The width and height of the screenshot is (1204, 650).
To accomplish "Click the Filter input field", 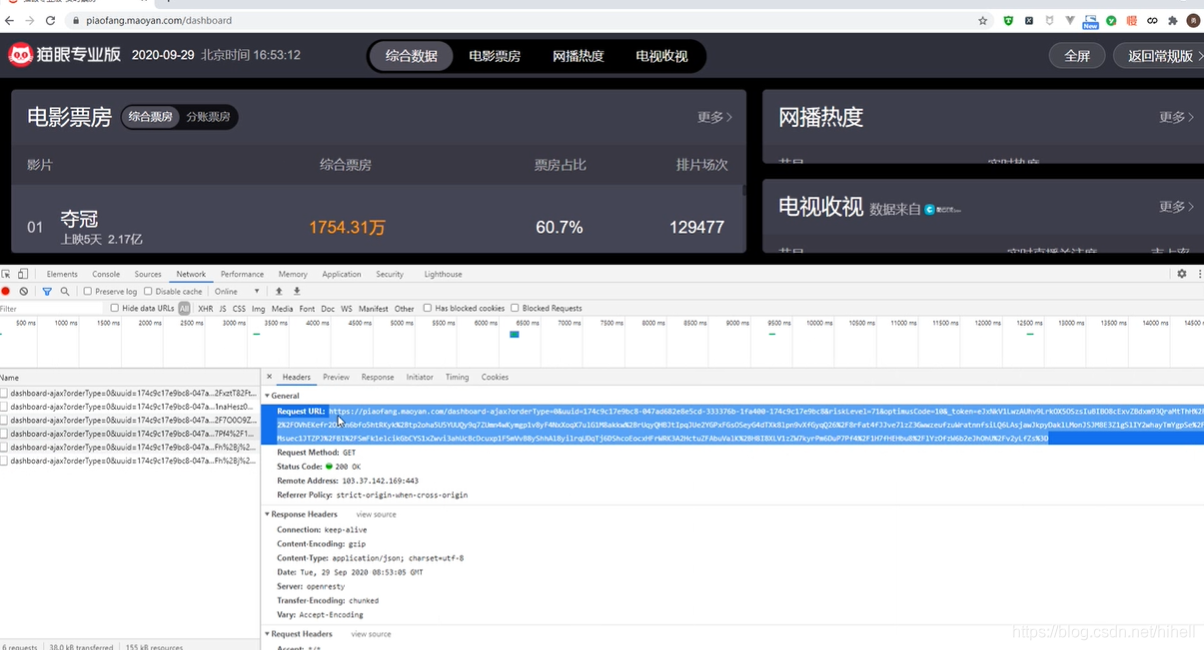I will [x=52, y=308].
